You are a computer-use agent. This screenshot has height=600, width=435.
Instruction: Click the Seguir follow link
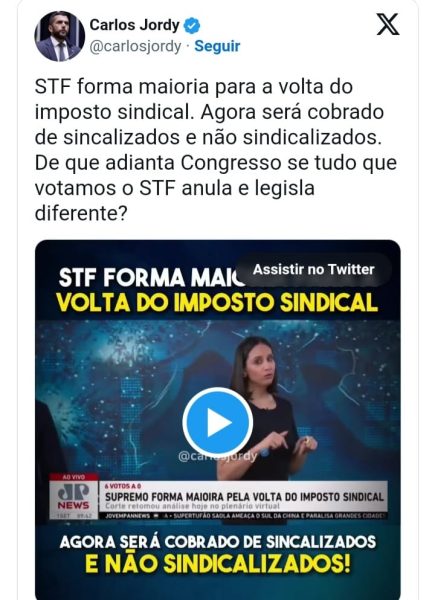[x=217, y=46]
